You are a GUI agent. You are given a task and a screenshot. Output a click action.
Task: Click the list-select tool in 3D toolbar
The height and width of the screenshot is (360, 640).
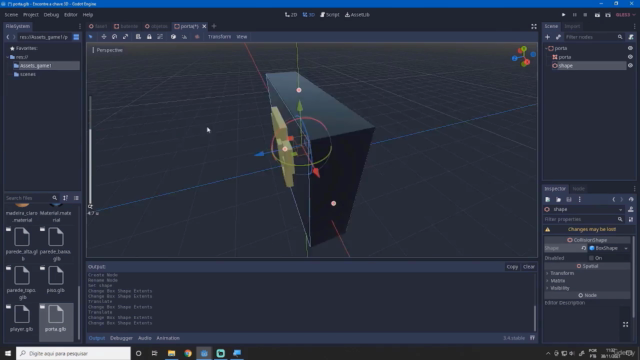tap(138, 37)
